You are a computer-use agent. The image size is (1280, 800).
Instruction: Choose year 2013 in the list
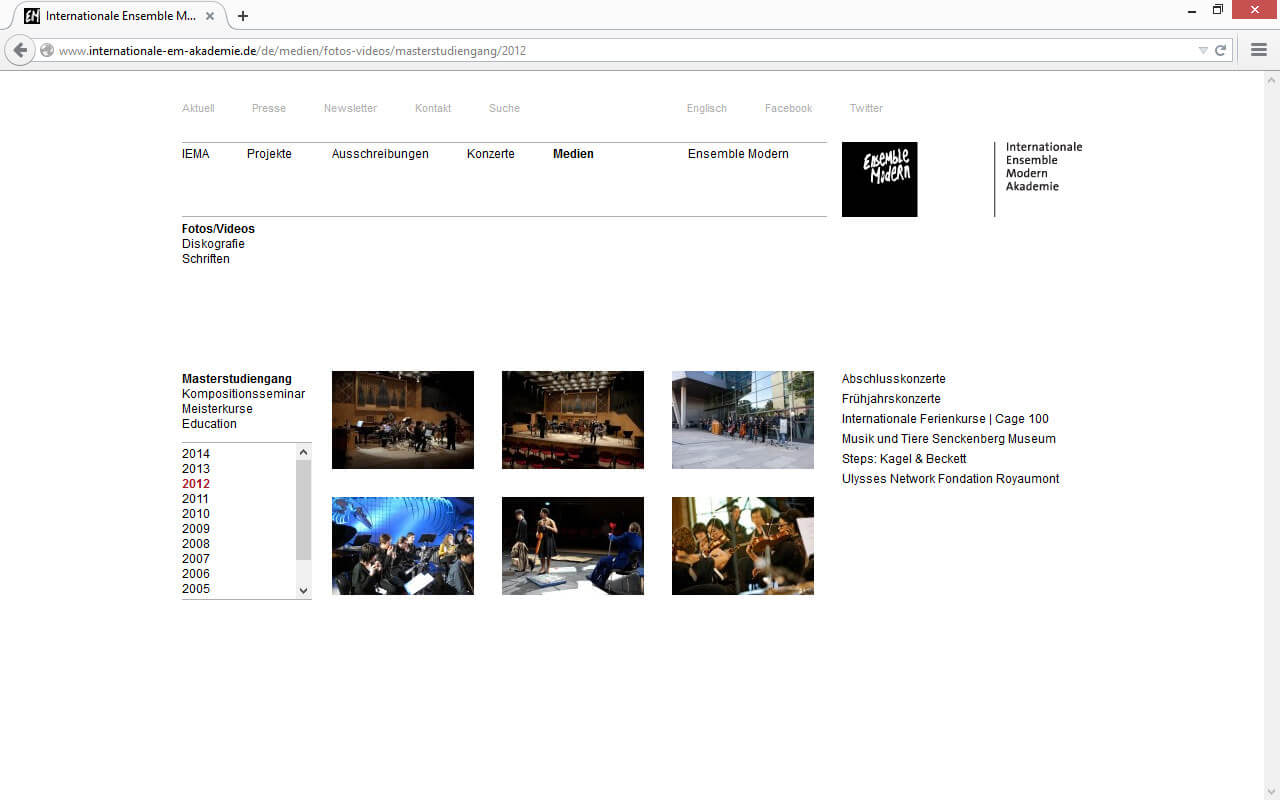point(196,469)
